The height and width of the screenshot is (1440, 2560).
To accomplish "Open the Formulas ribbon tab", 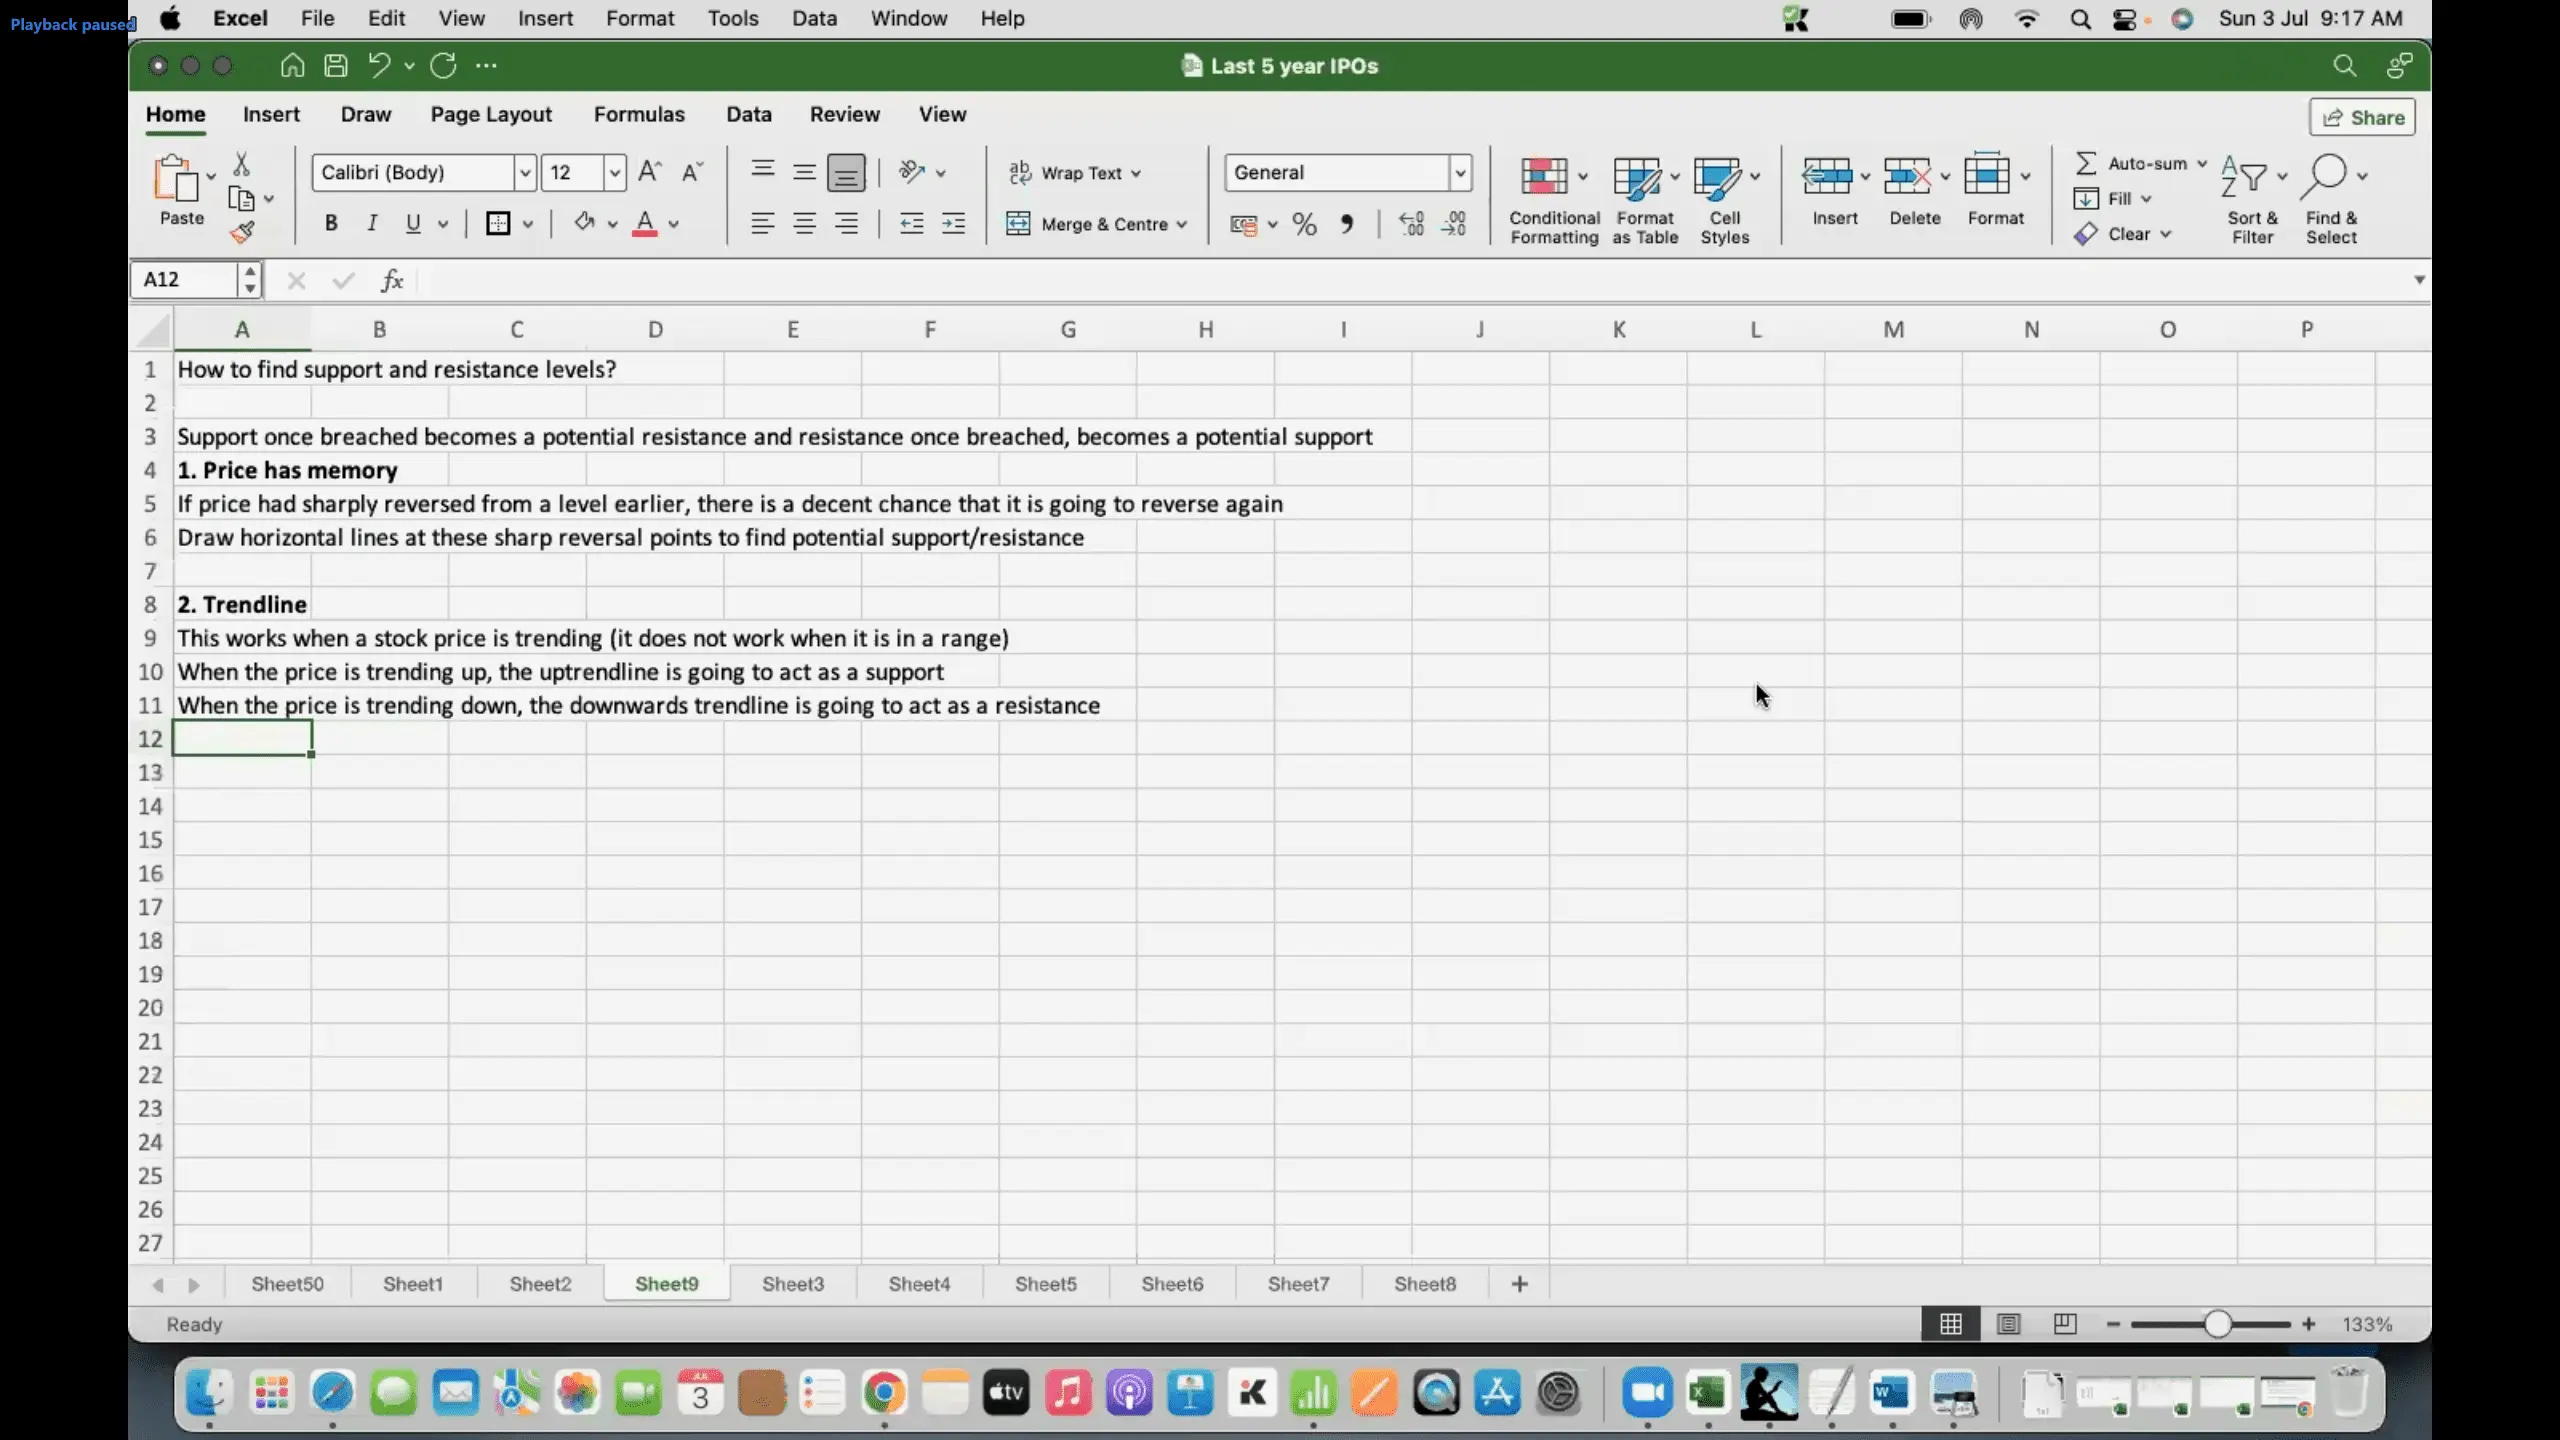I will (x=639, y=114).
